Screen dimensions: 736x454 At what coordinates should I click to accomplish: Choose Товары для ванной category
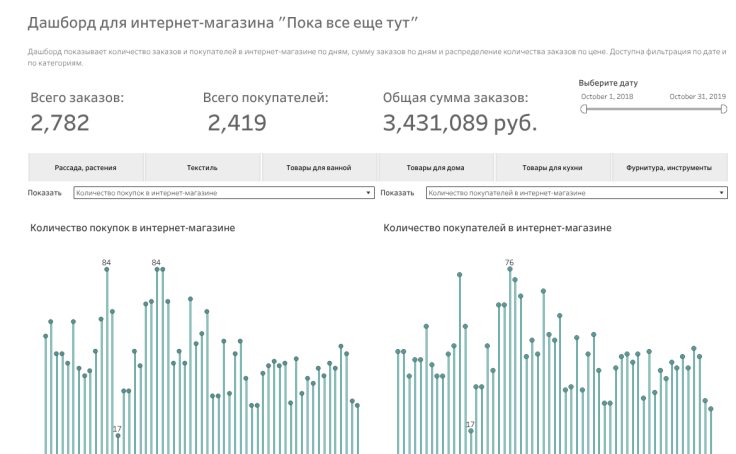point(319,168)
